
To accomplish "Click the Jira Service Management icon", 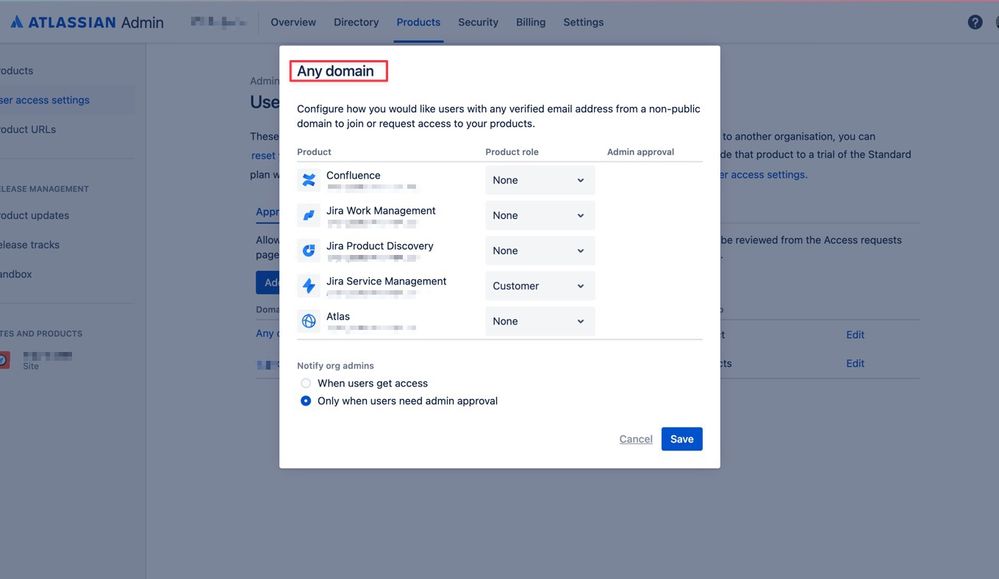I will pos(309,285).
